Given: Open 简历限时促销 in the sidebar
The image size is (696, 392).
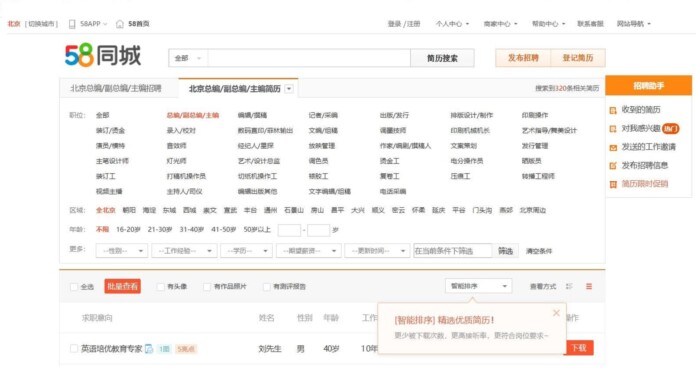Looking at the screenshot, I should point(645,184).
